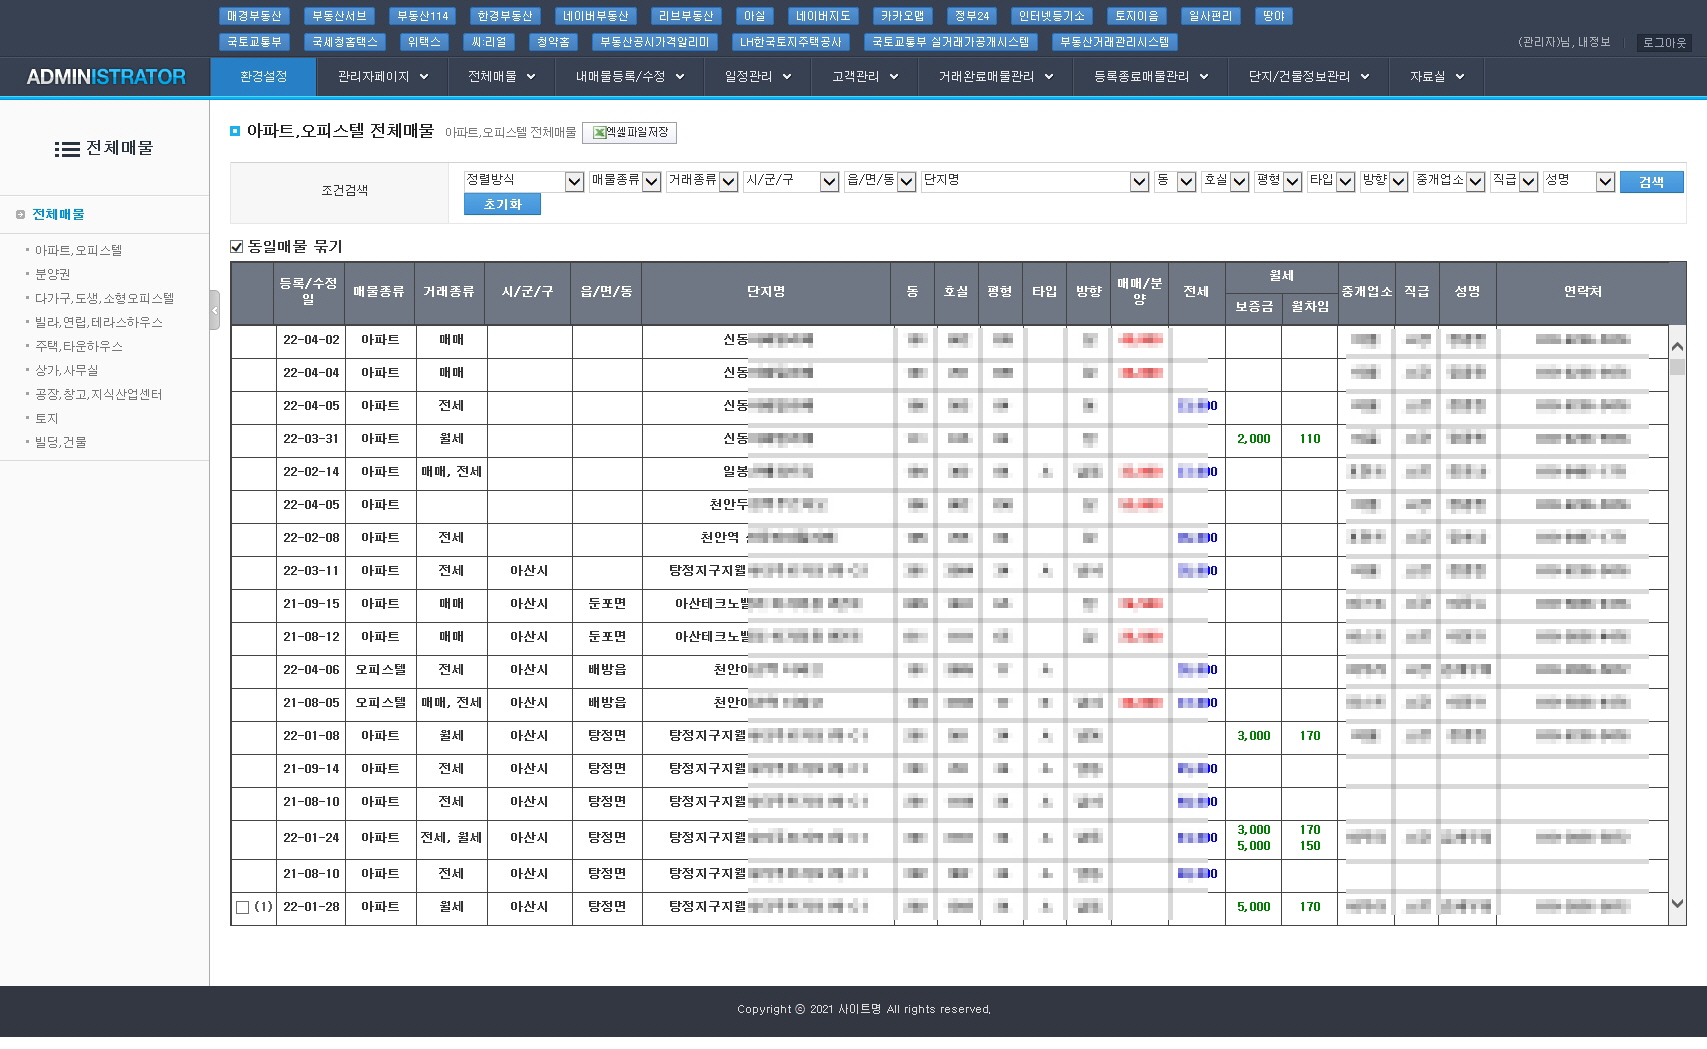1707x1049 pixels.
Task: Check the box in the 22-01-28 row
Action: pos(242,908)
